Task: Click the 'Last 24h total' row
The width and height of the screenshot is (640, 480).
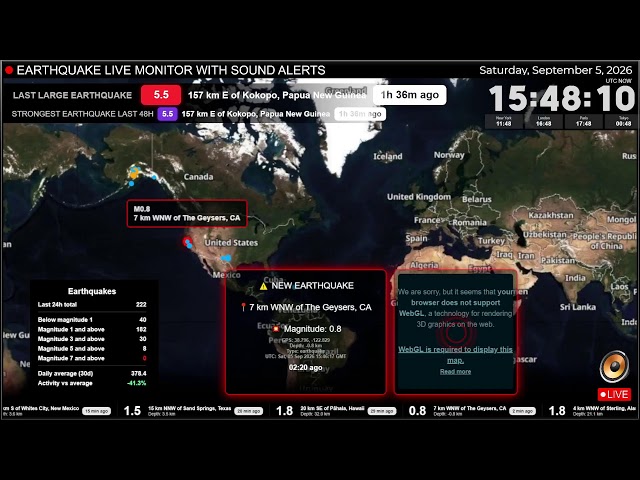Action: 92,304
